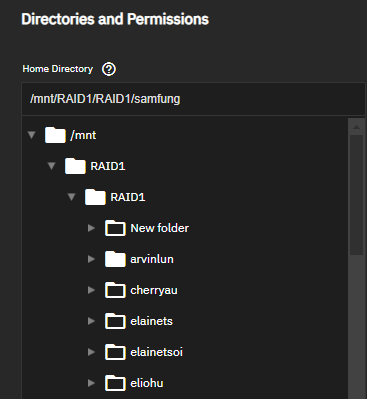Click the directory tree scrollbar up arrow
This screenshot has width=367, height=399.
coord(356,127)
